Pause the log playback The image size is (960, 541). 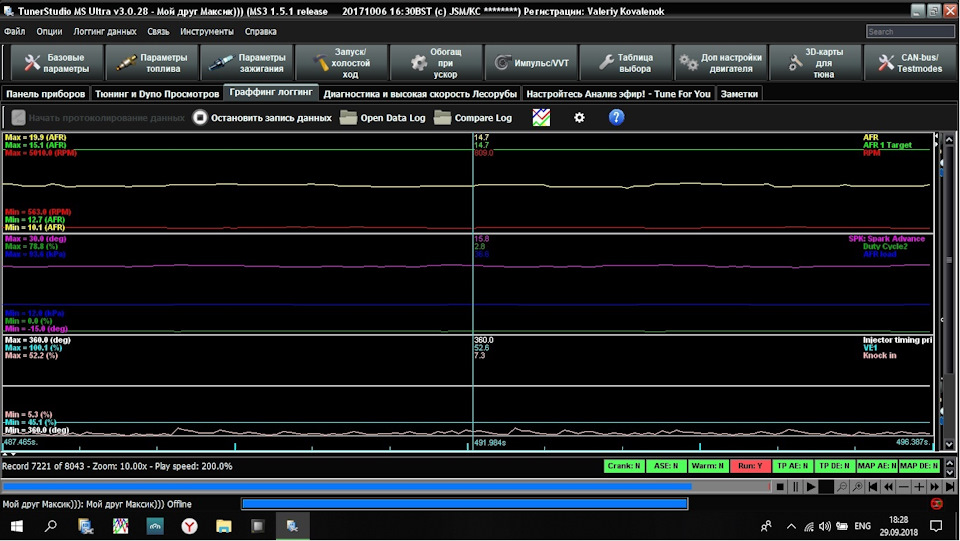coord(796,487)
